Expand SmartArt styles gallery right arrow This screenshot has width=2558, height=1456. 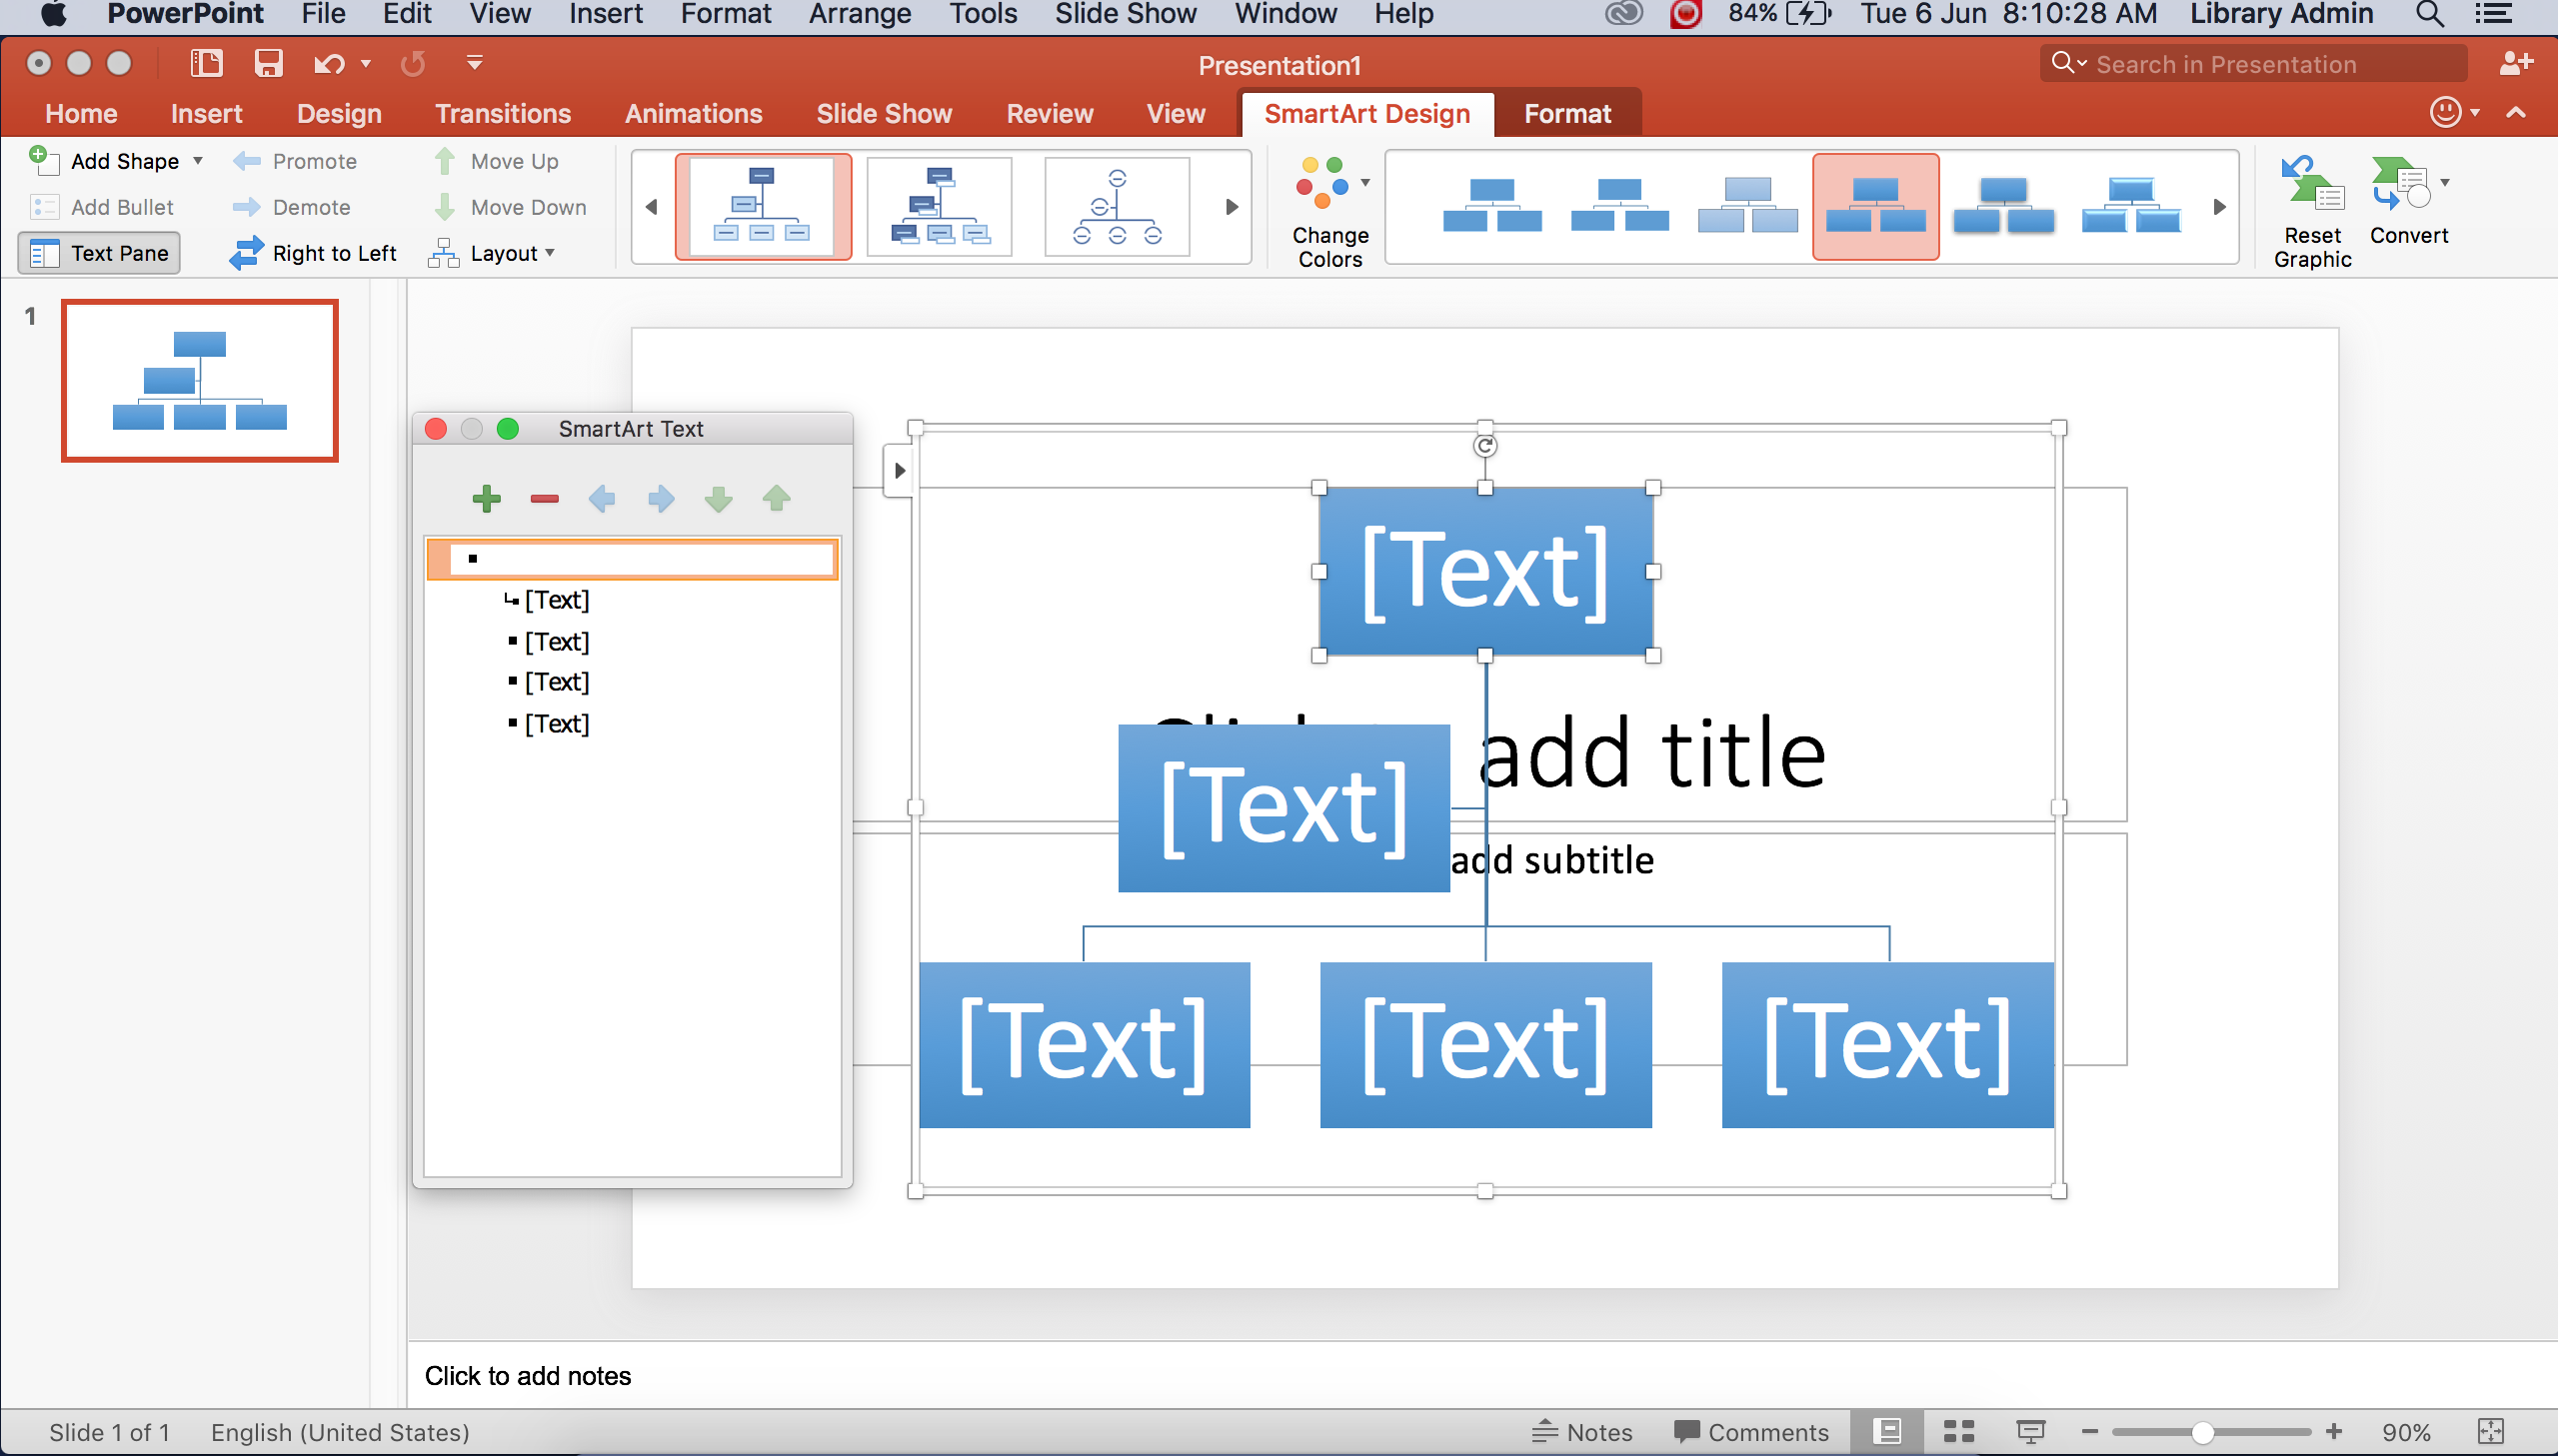pyautogui.click(x=2219, y=207)
